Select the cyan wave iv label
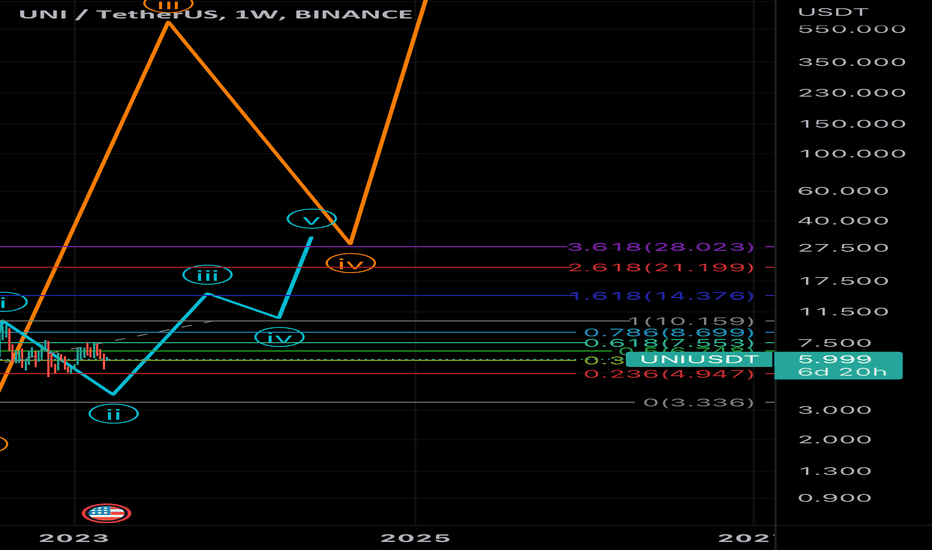The width and height of the screenshot is (932, 550). (279, 338)
